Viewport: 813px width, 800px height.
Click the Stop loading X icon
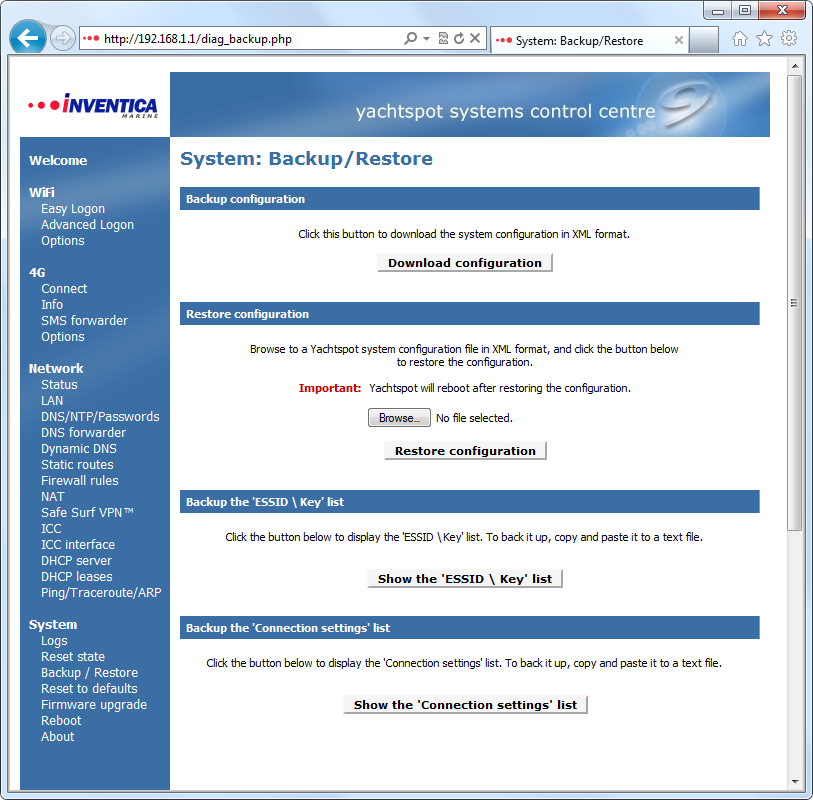coord(475,38)
